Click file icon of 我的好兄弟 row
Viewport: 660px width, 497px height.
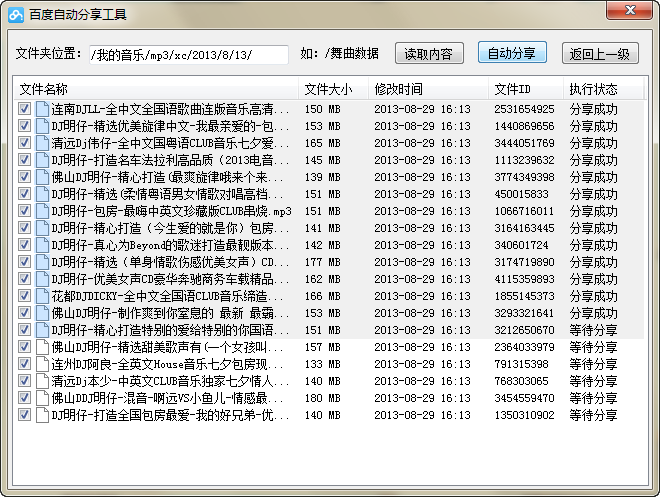tap(42, 415)
